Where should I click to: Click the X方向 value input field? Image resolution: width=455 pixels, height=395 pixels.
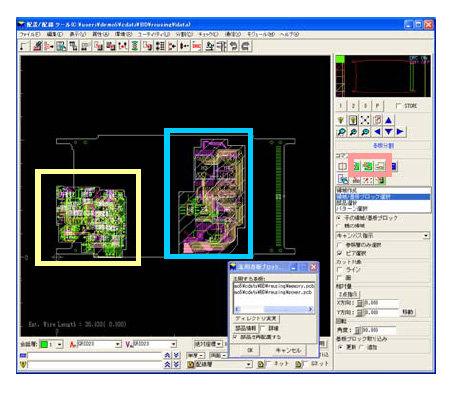click(x=381, y=303)
